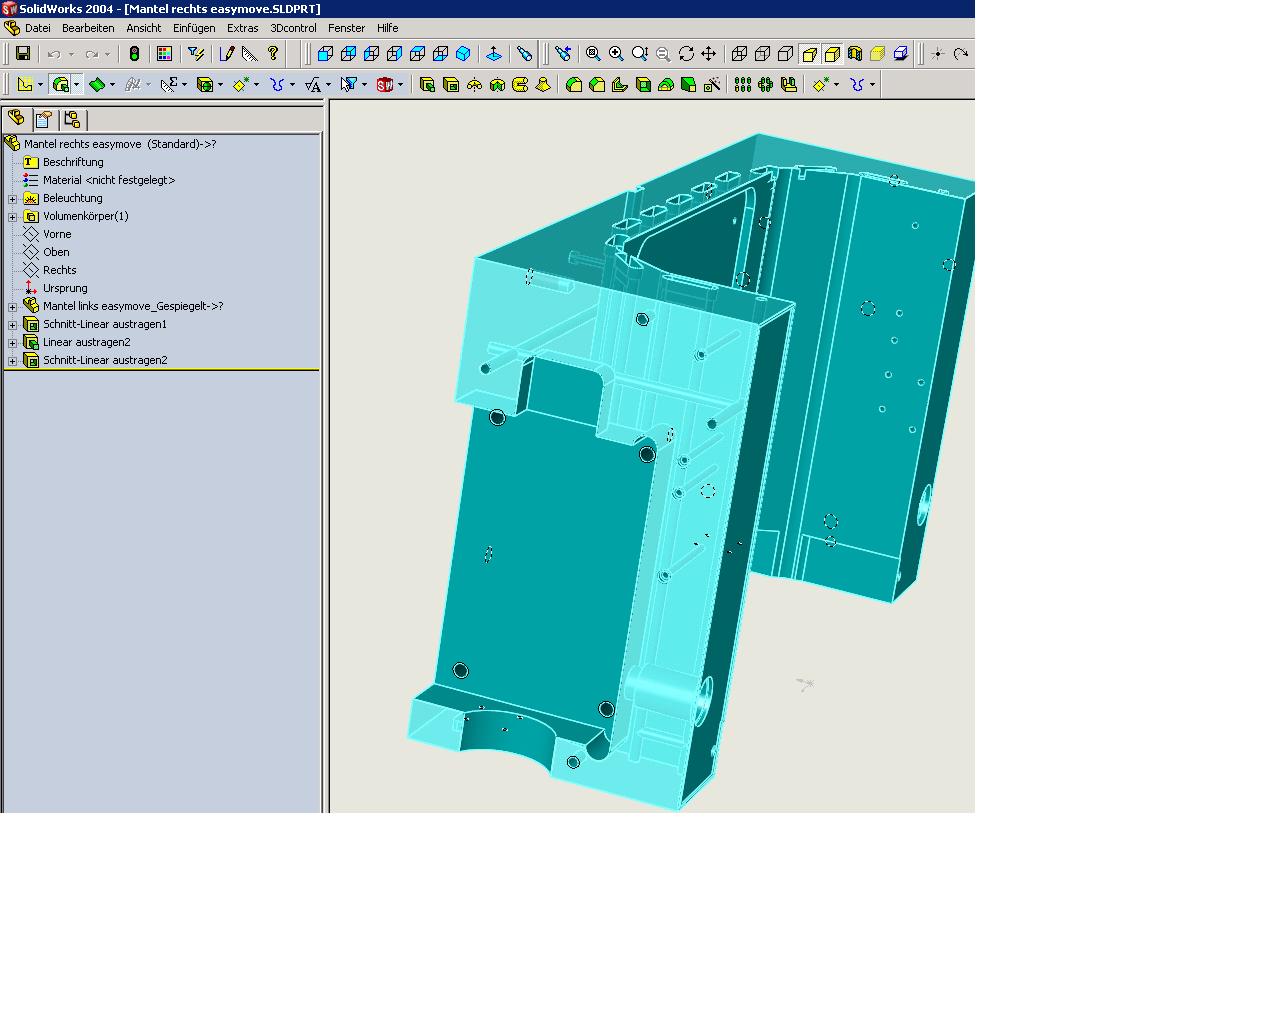Click the Section View cut-model icon
Screen dimensions: 1280x1024
[x=855, y=54]
